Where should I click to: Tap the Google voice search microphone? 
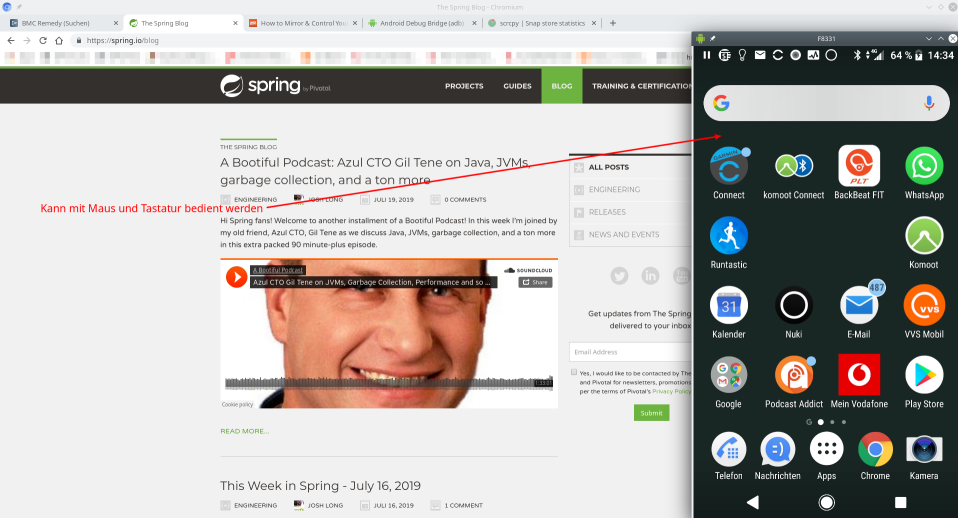tap(929, 103)
